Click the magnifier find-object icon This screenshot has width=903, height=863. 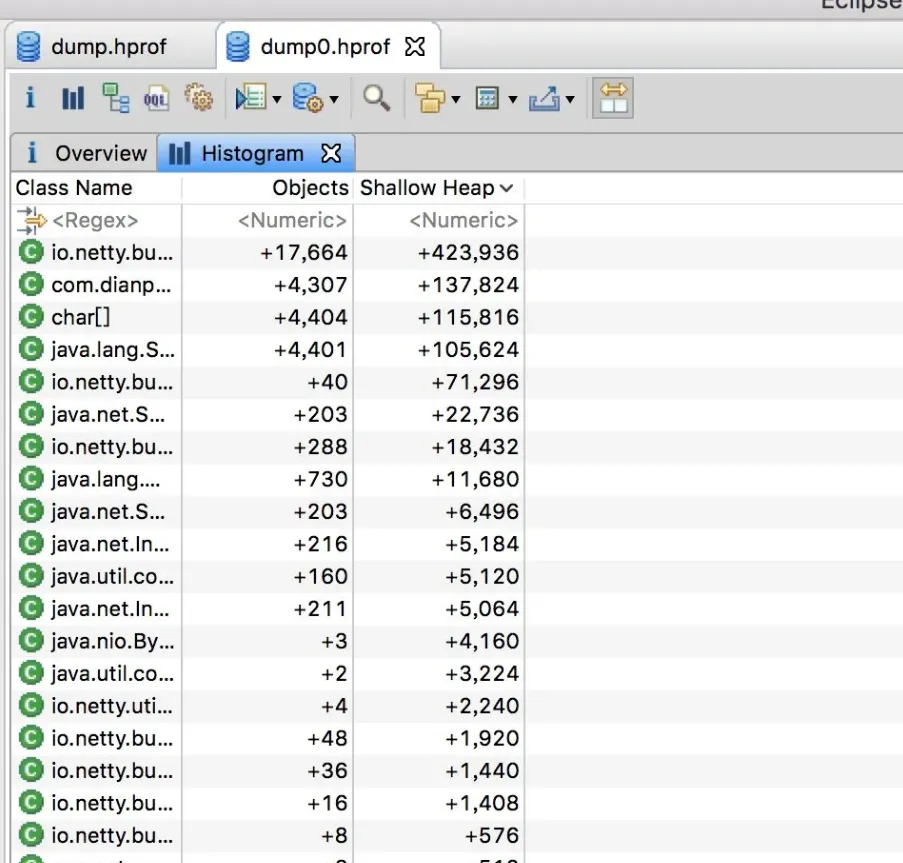tap(377, 98)
